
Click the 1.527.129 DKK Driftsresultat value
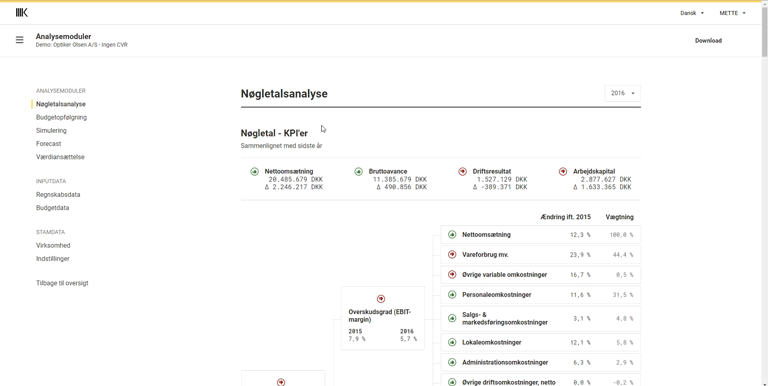[502, 180]
